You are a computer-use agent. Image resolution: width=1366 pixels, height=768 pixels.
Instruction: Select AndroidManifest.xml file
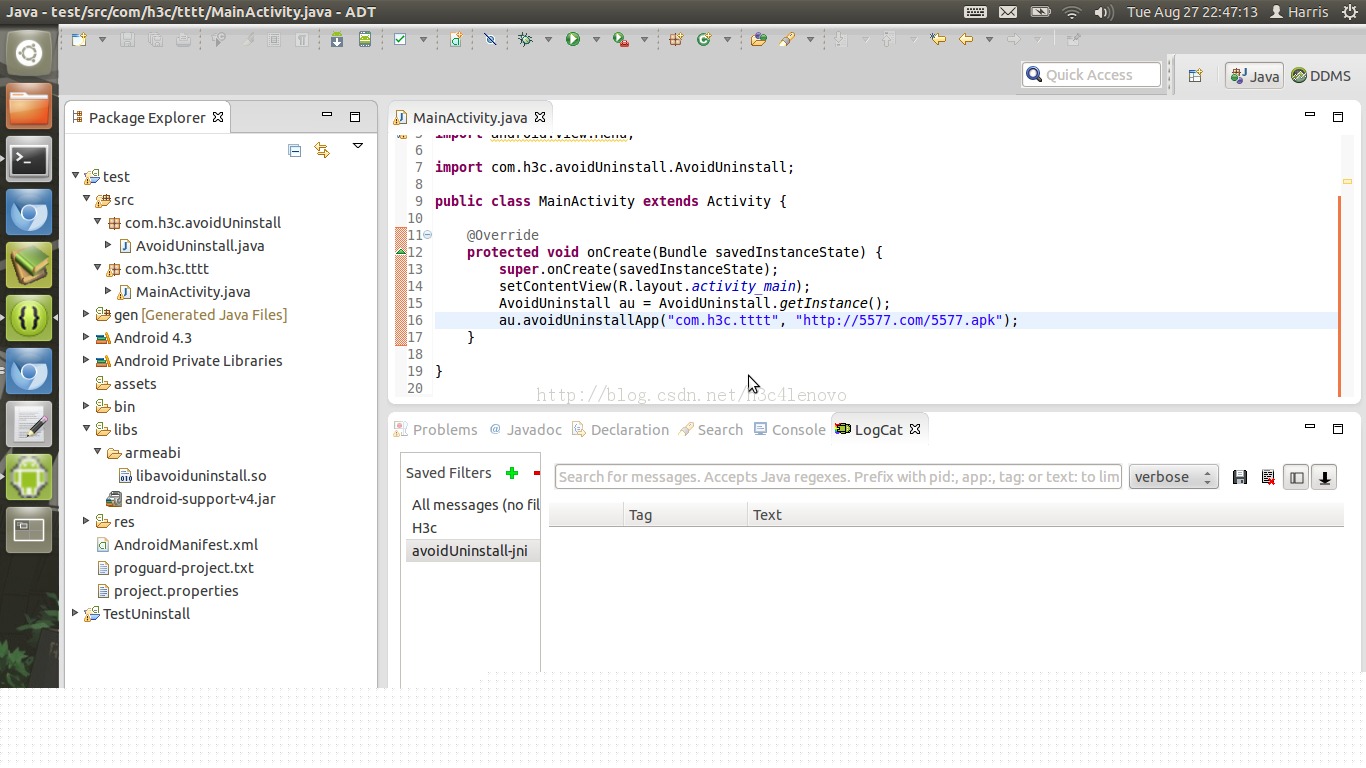point(186,544)
